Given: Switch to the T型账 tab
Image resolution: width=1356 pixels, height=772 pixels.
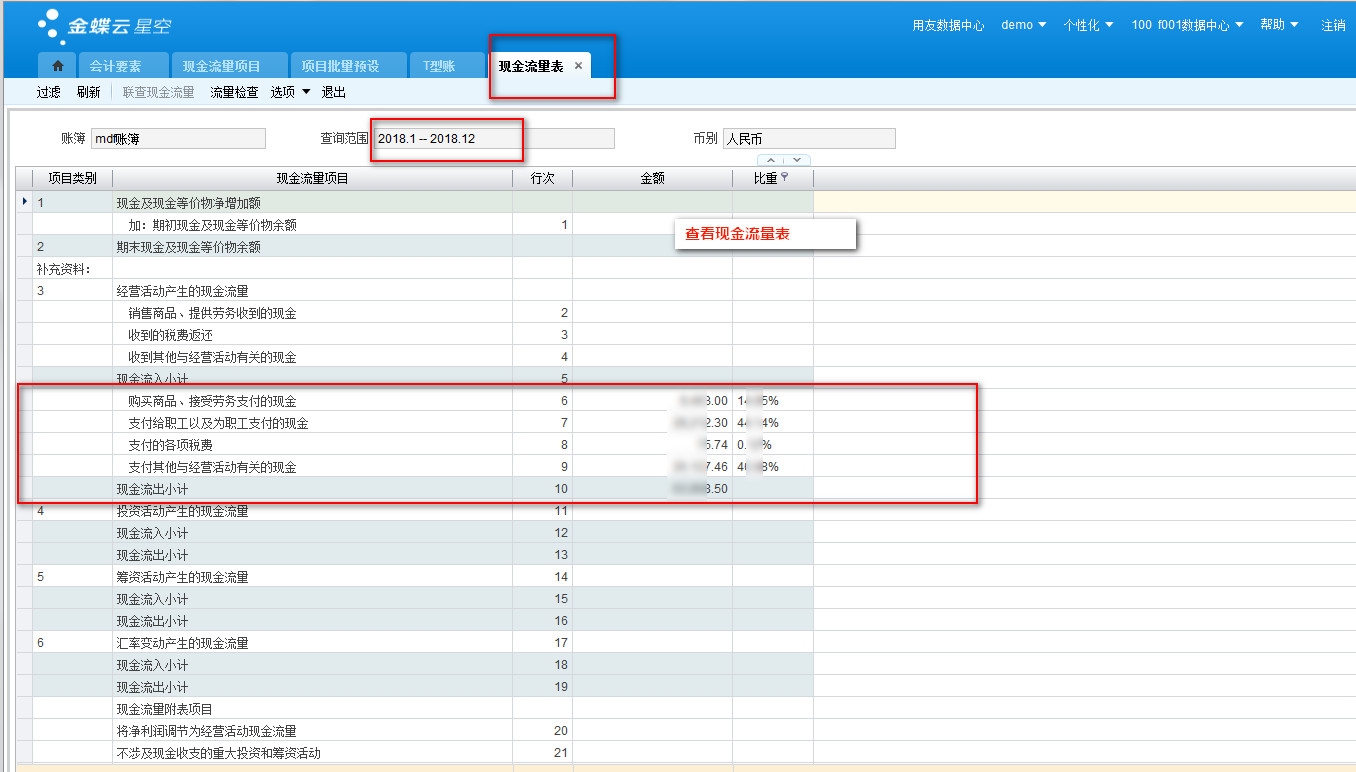Looking at the screenshot, I should click(x=439, y=66).
